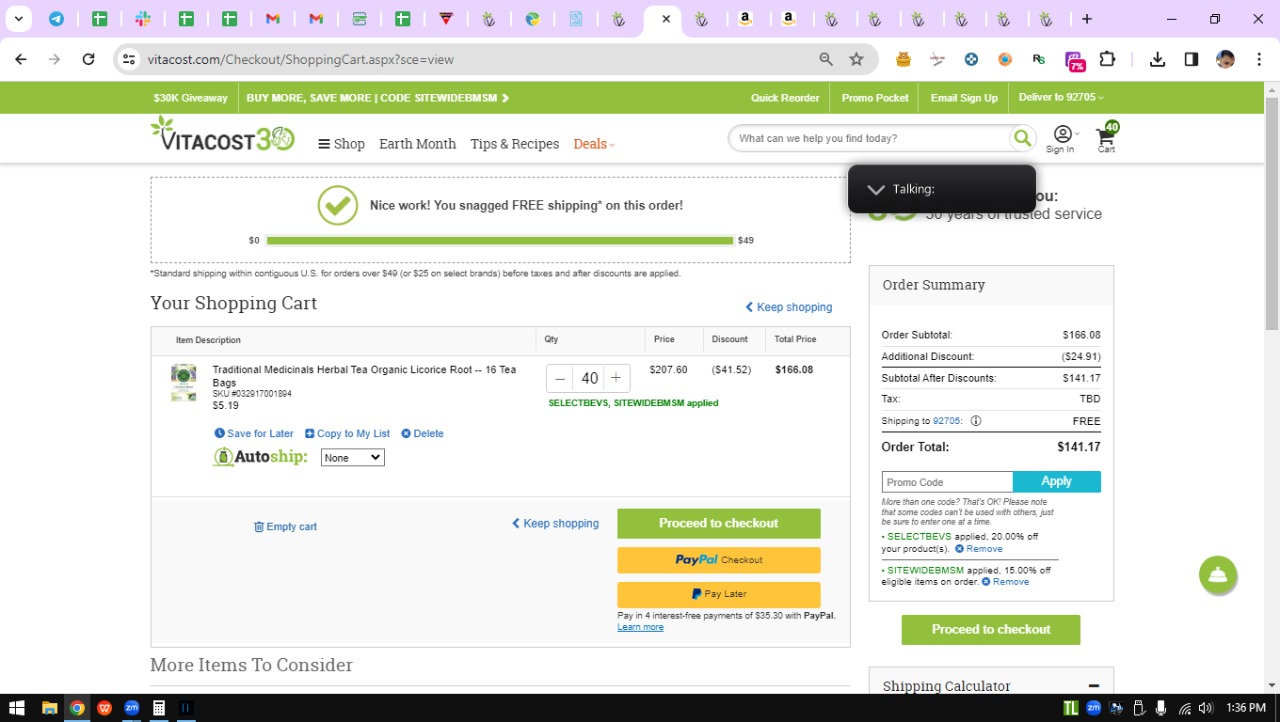
Task: Click the green search magnifier button
Action: [1022, 138]
